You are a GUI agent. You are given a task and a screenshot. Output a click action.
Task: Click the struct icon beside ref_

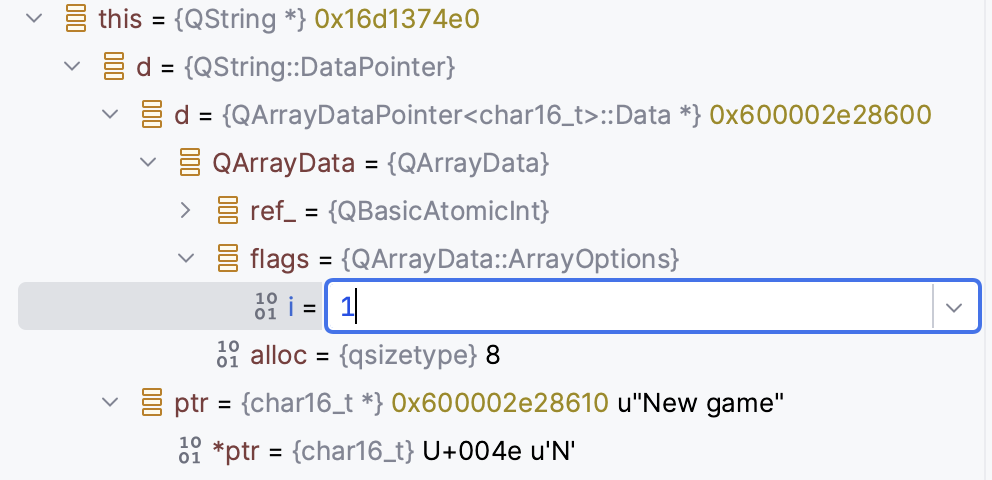point(228,211)
